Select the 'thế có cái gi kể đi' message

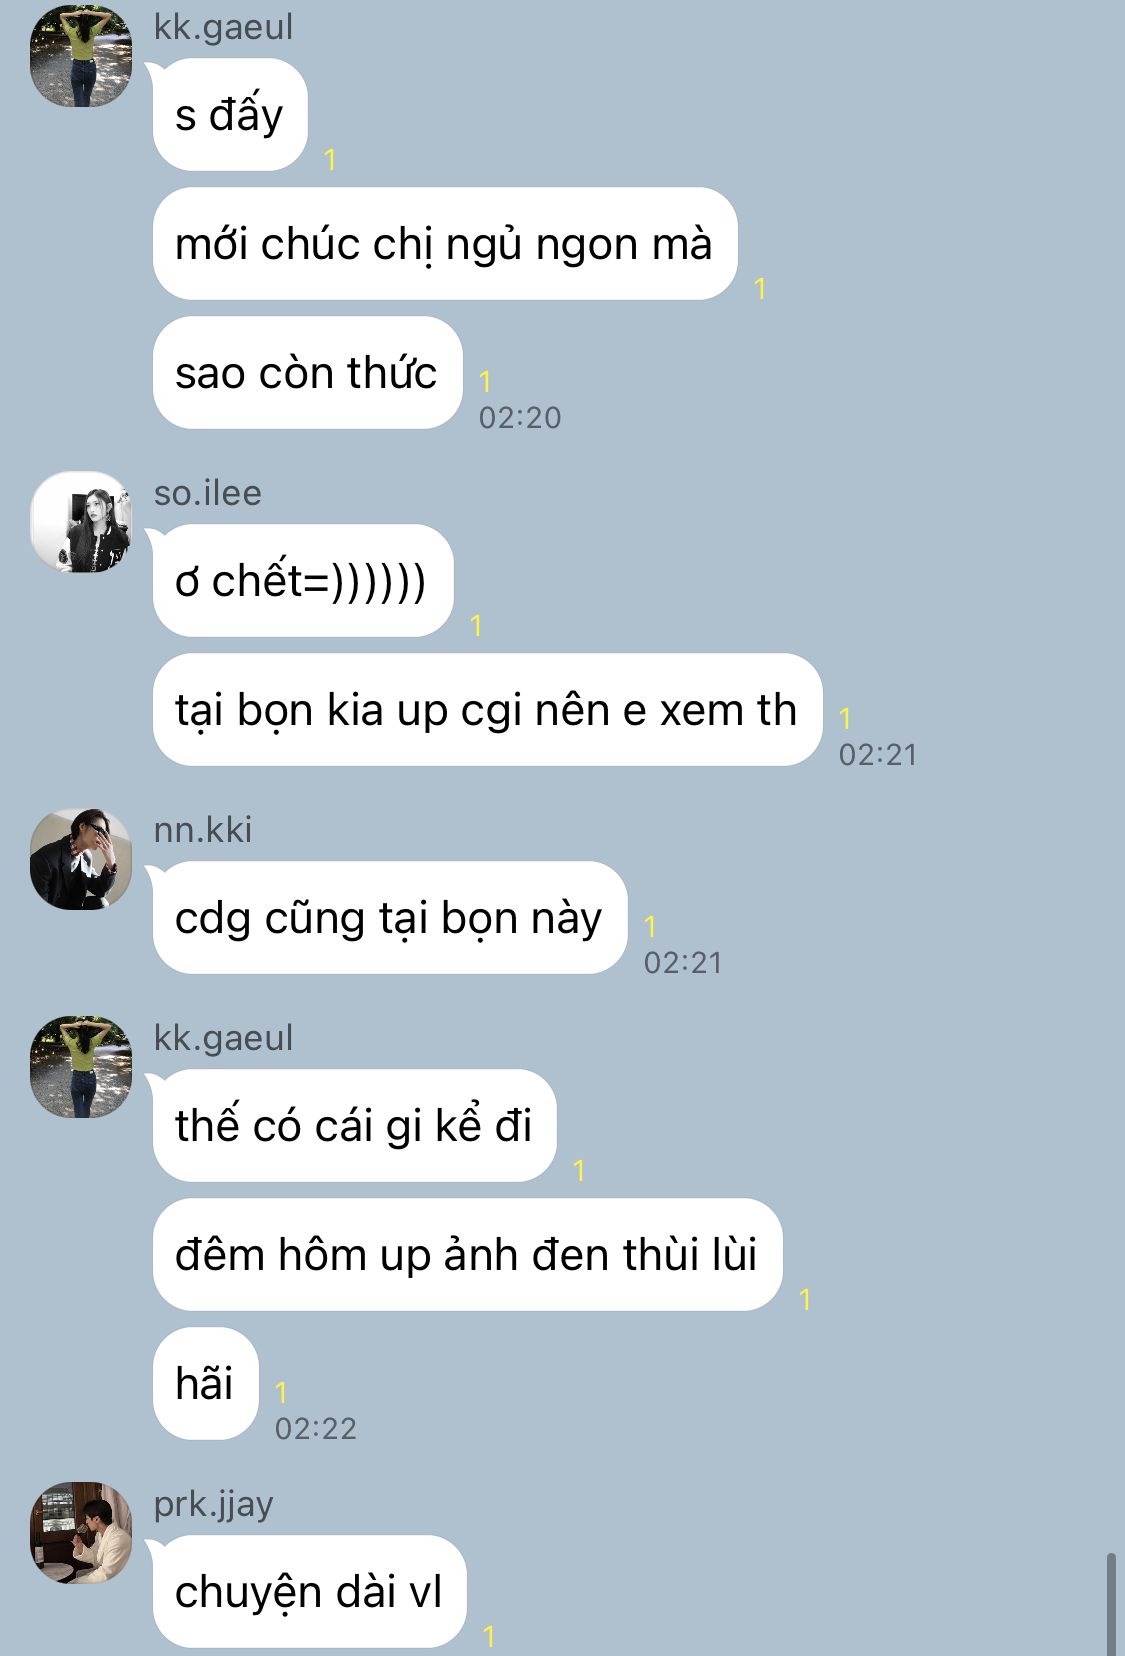pyautogui.click(x=354, y=1126)
